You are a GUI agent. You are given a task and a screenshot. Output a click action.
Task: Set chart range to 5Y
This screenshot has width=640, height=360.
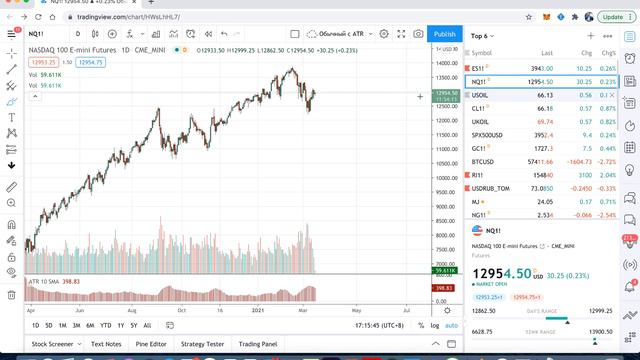[x=134, y=325]
